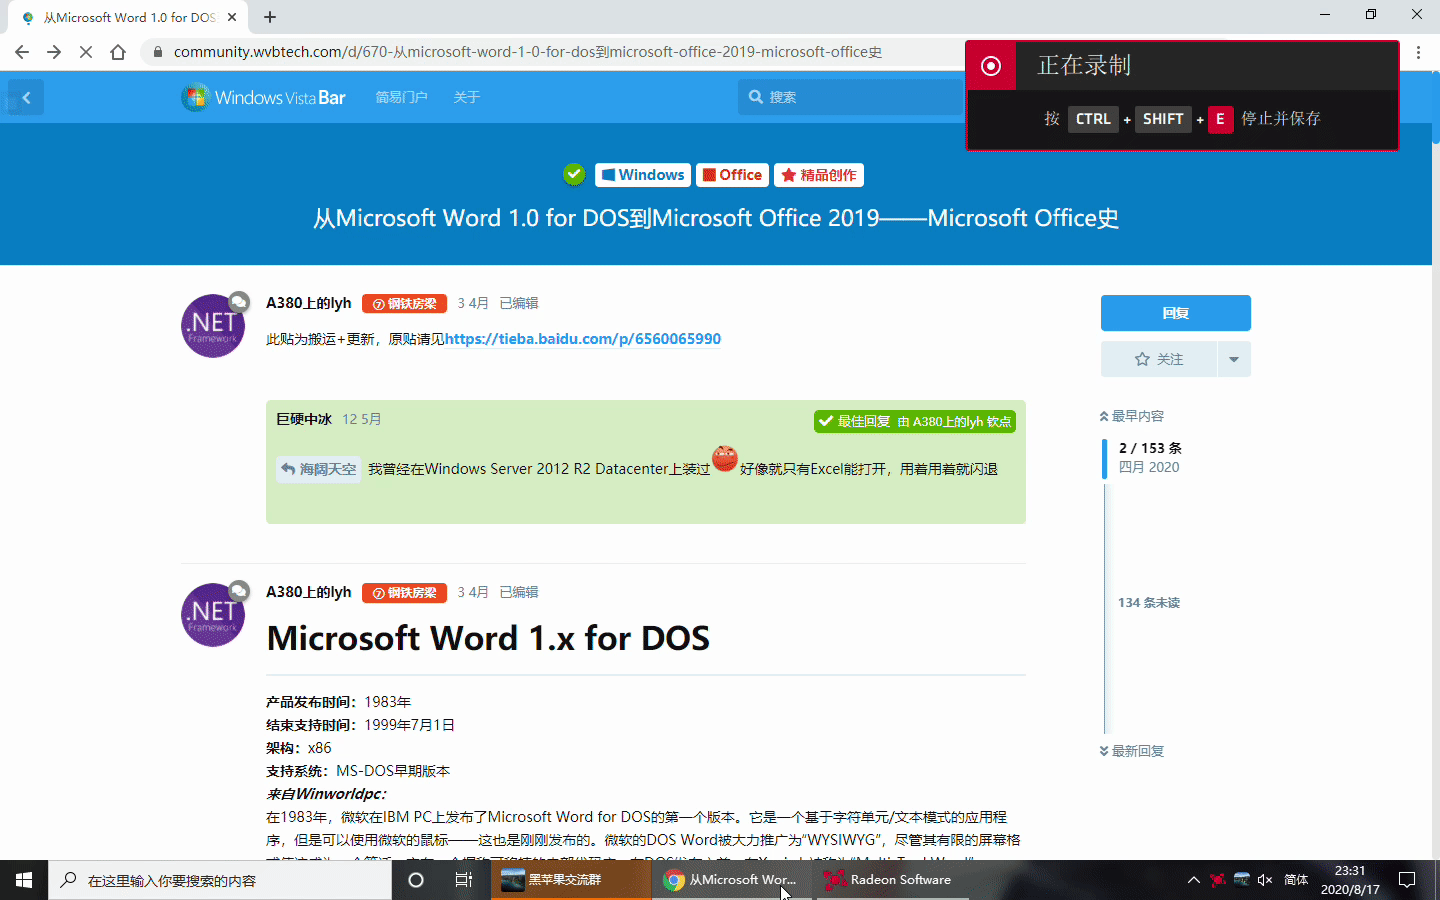Click the second post 钢铁房梁 badge
1440x900 pixels.
click(404, 593)
